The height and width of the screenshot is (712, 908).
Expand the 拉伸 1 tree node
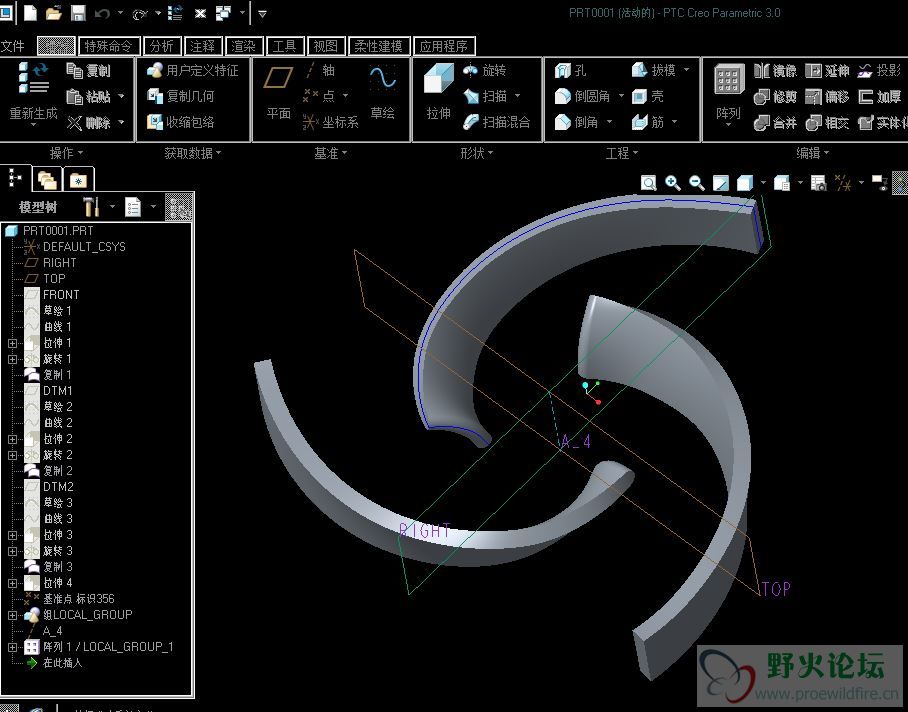pyautogui.click(x=12, y=343)
